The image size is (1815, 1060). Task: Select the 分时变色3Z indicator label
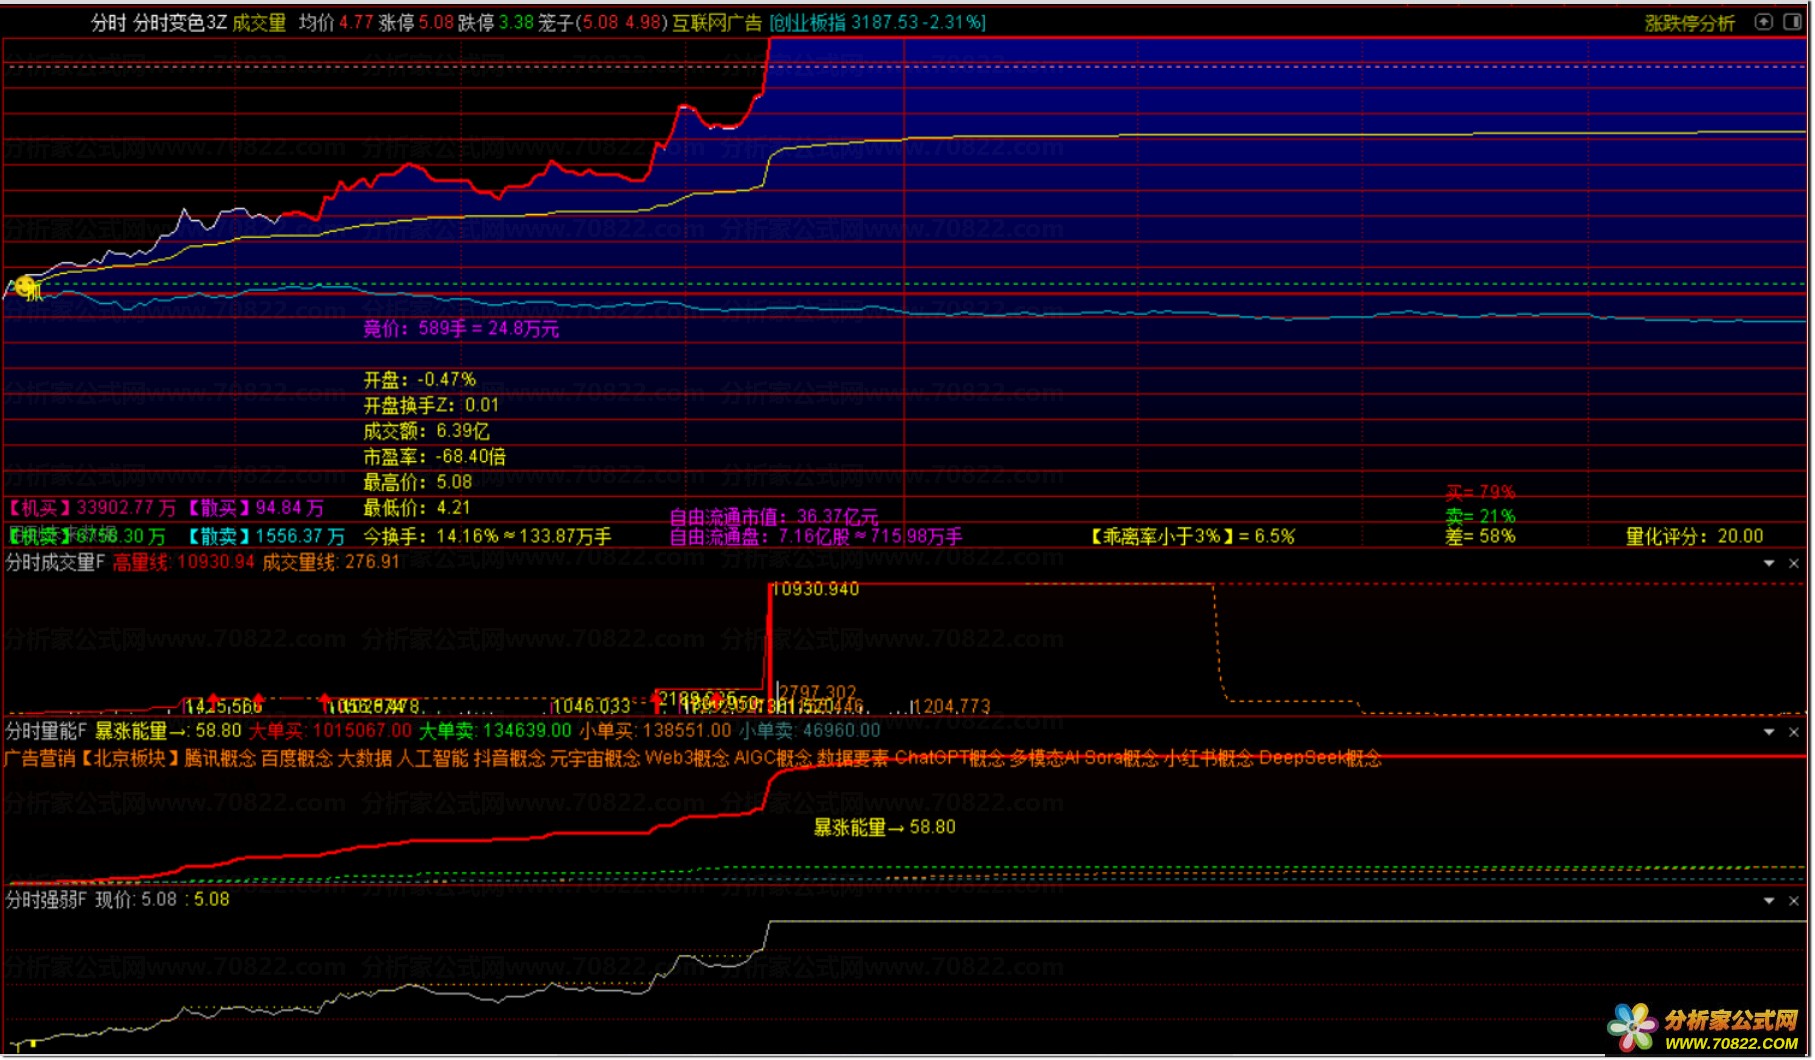click(180, 22)
